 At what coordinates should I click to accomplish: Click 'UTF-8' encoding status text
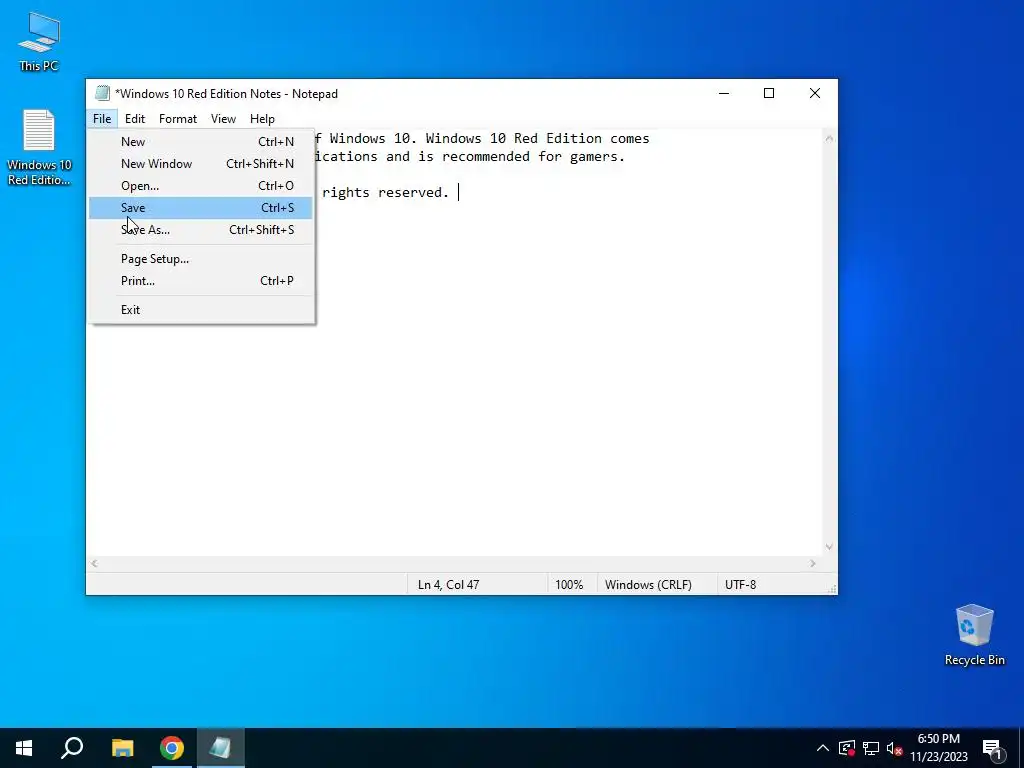(741, 585)
